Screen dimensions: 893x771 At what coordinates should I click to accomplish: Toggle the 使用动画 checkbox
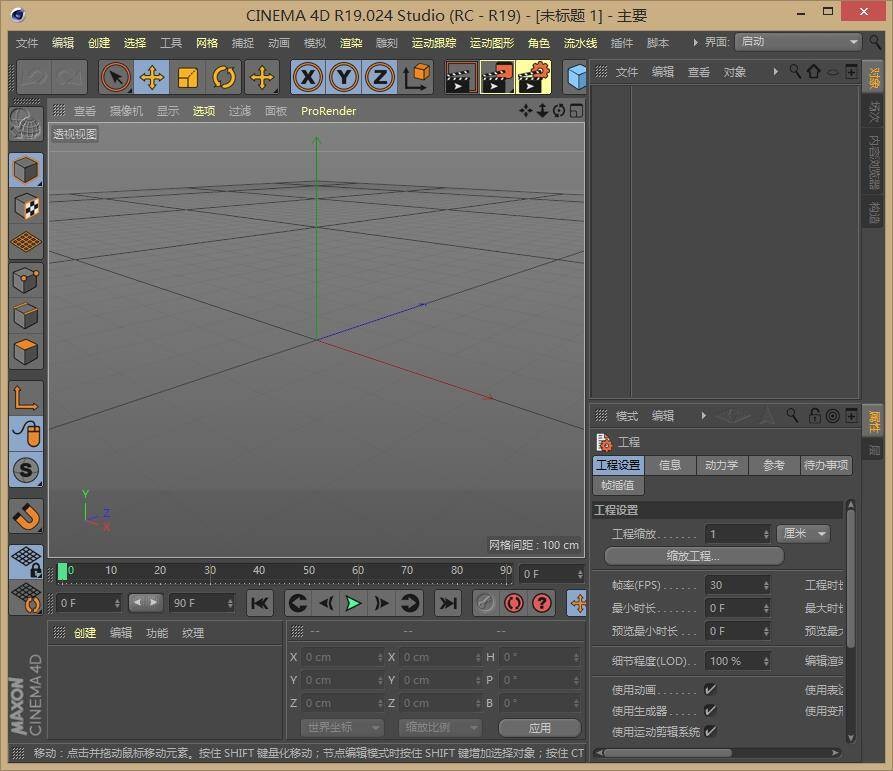[x=710, y=690]
